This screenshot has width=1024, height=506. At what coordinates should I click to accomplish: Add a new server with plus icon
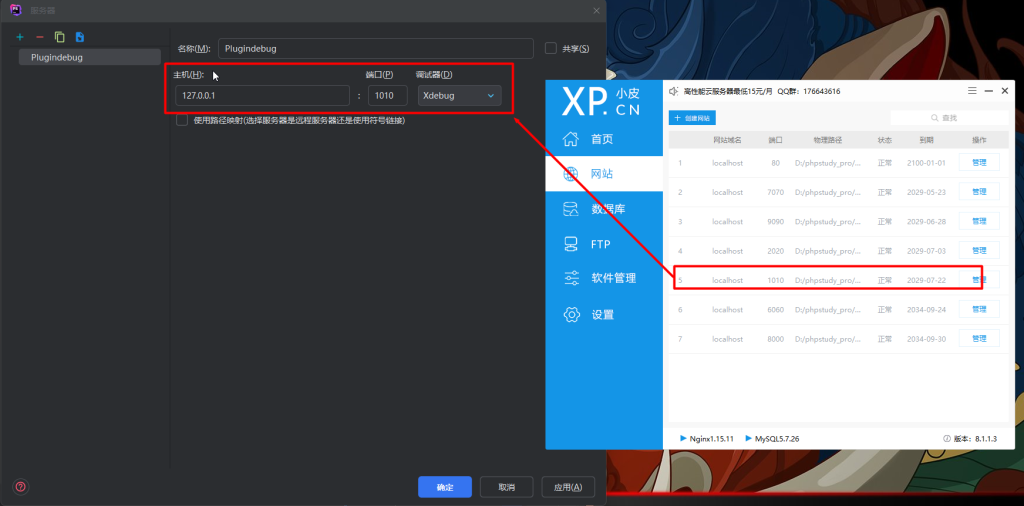[x=20, y=37]
